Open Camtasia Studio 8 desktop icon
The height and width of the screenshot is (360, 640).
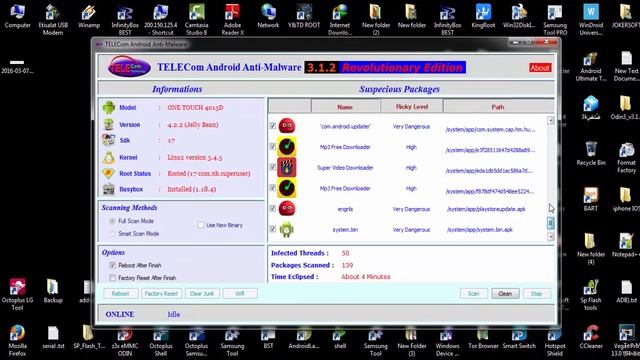tap(196, 19)
